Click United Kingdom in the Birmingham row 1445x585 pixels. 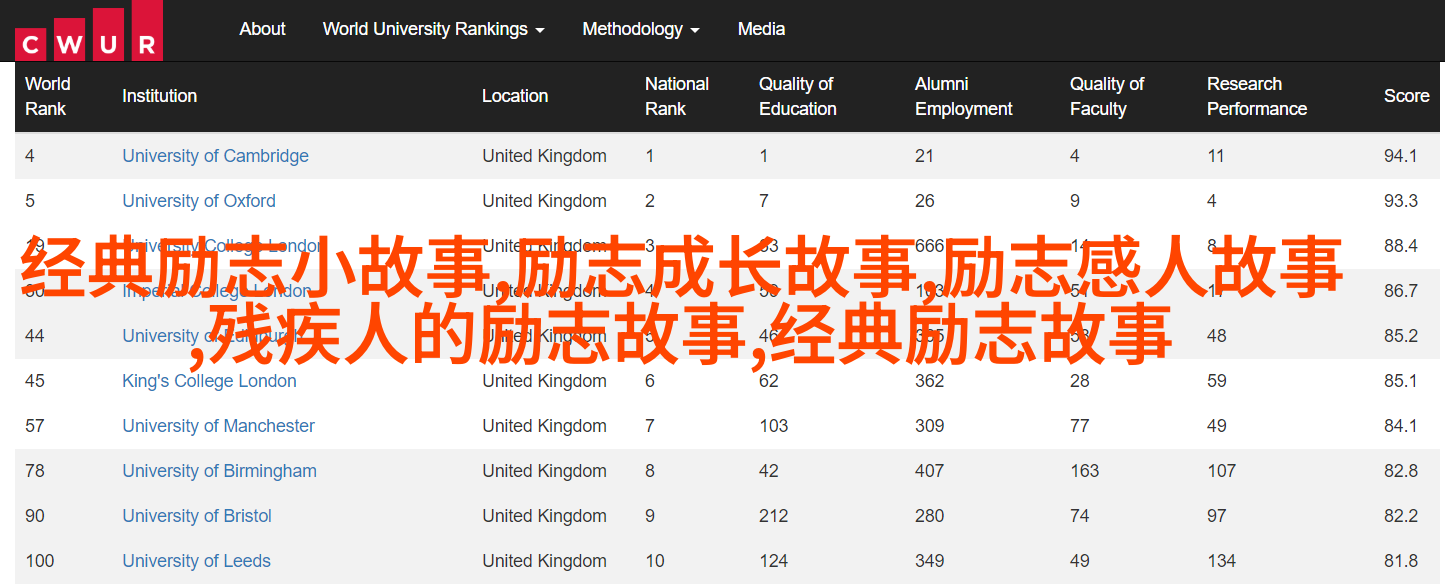pos(544,471)
